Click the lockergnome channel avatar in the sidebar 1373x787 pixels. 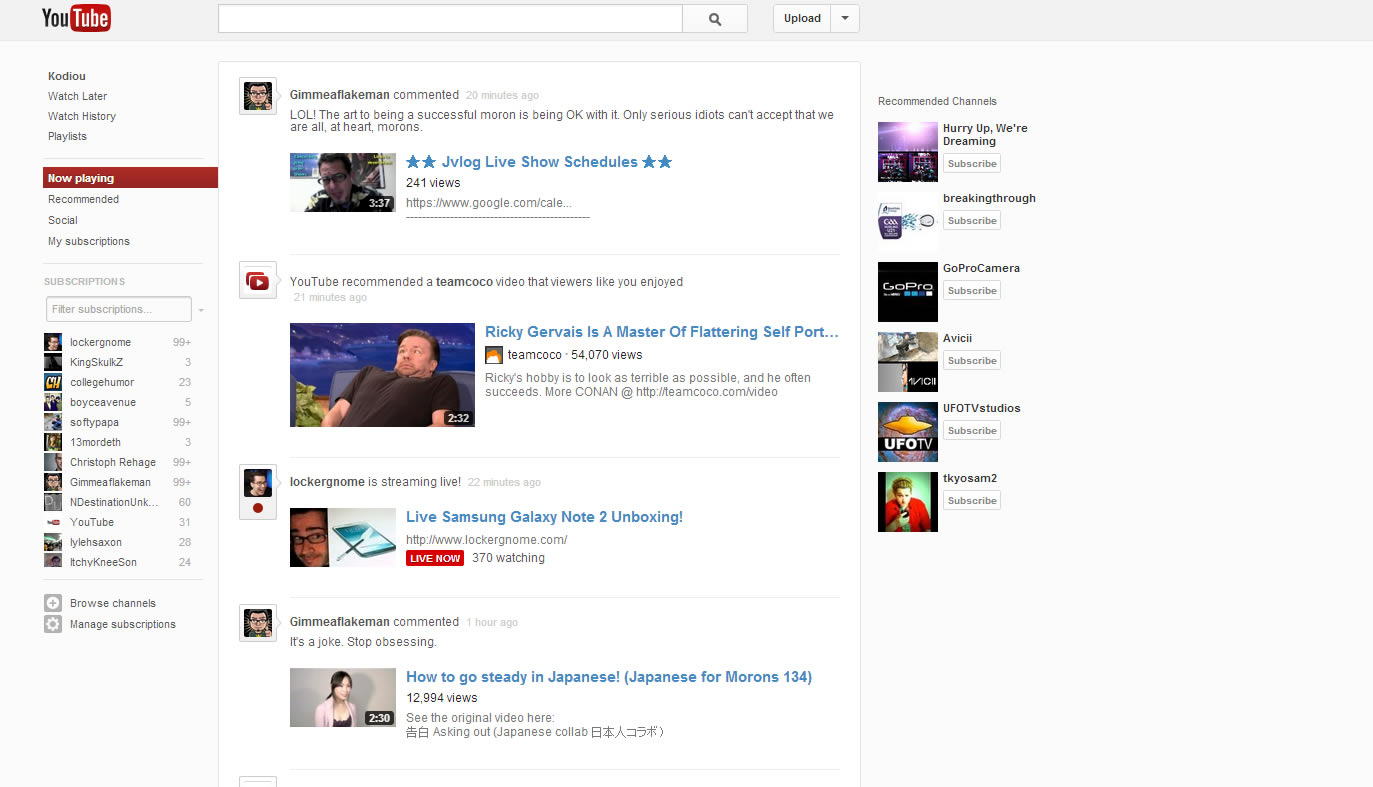(52, 341)
